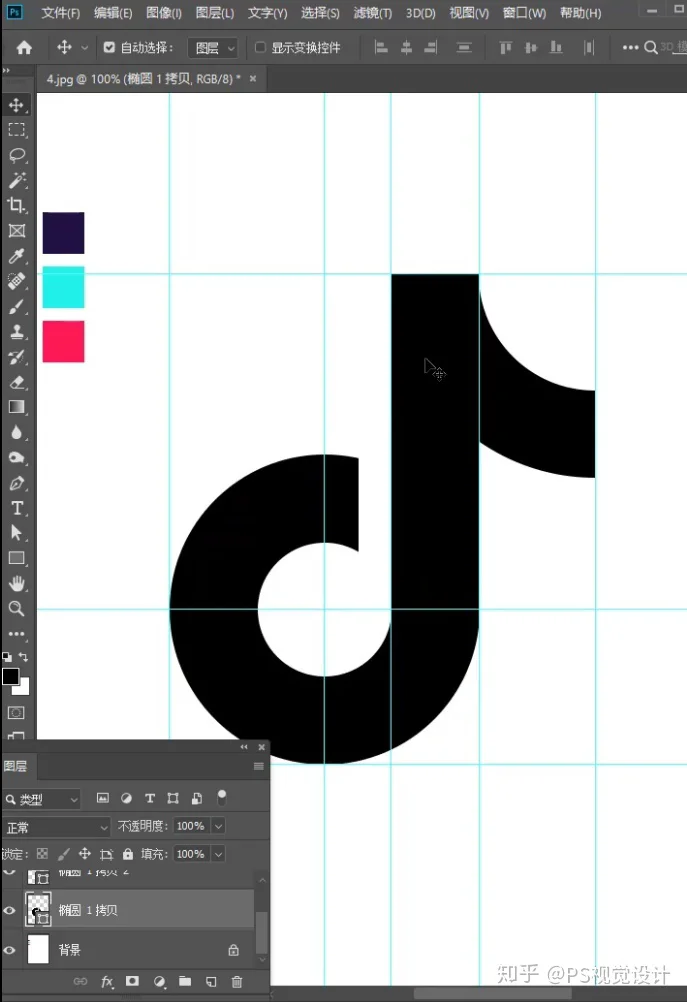Collapse the Layers panel with double arrows

(244, 747)
